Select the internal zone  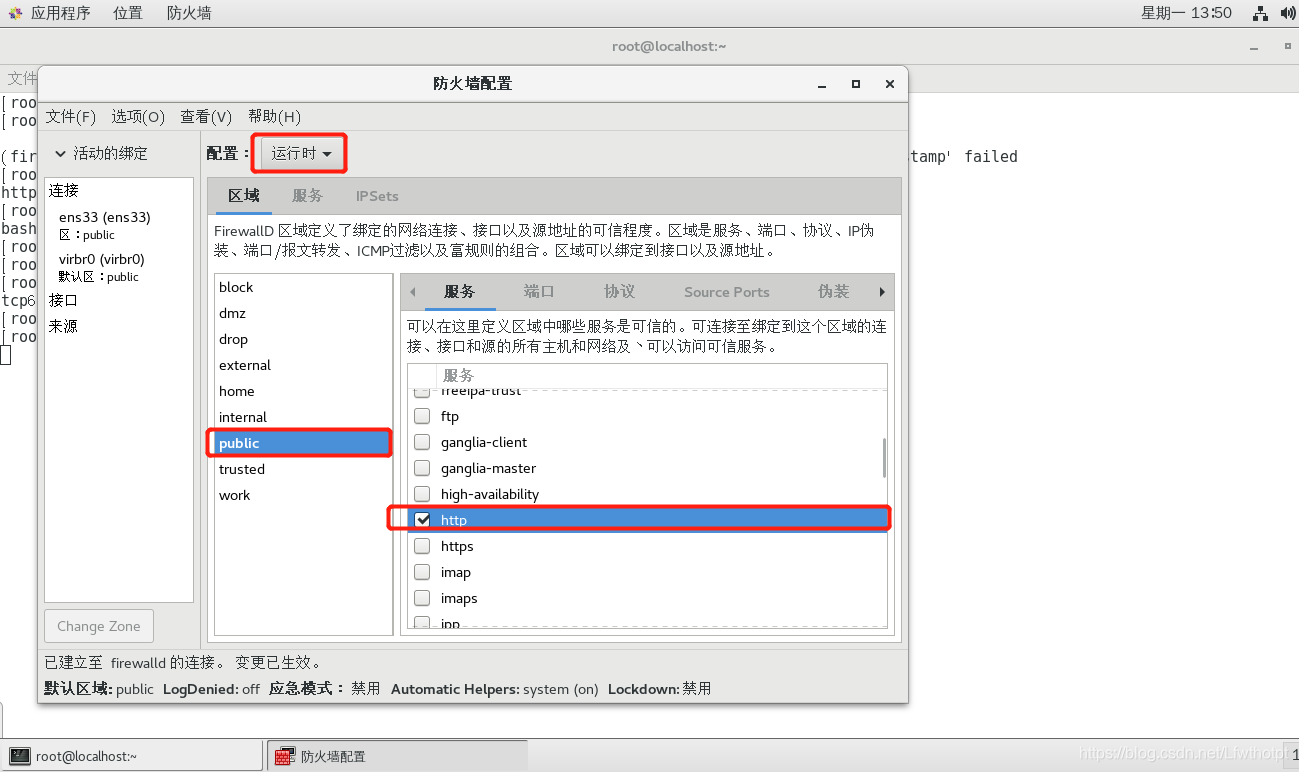click(303, 417)
